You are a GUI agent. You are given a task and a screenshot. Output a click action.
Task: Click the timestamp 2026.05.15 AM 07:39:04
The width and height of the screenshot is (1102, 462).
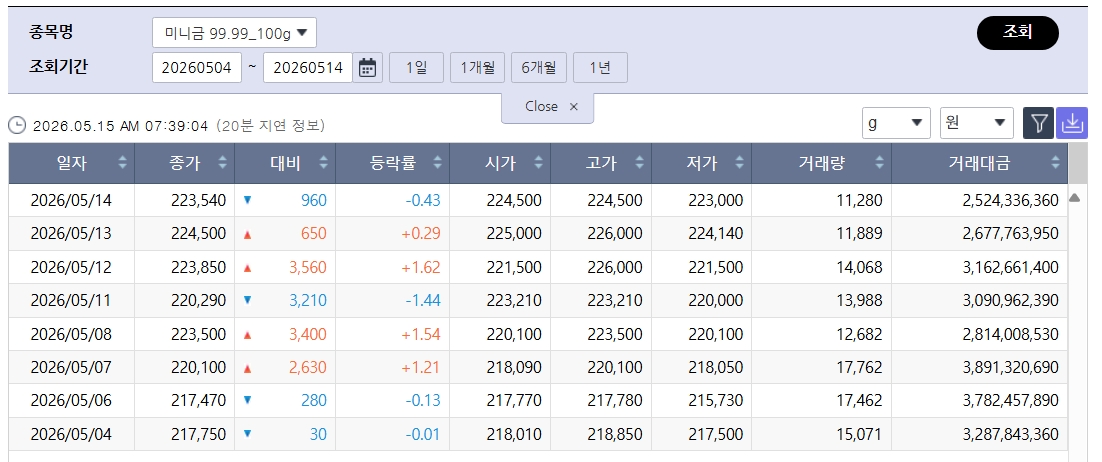pyautogui.click(x=121, y=126)
